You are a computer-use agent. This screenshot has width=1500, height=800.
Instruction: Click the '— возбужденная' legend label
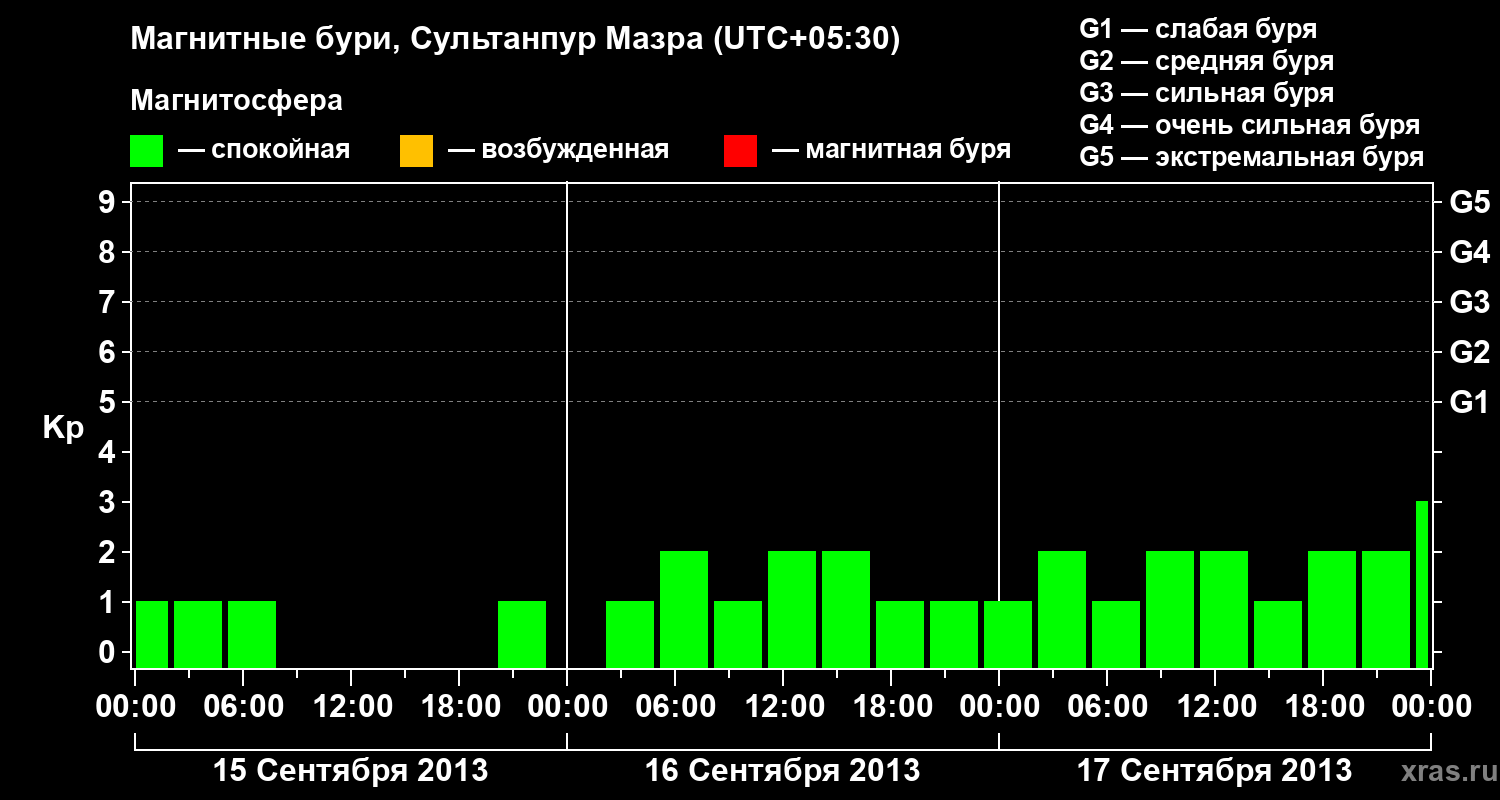(x=558, y=150)
